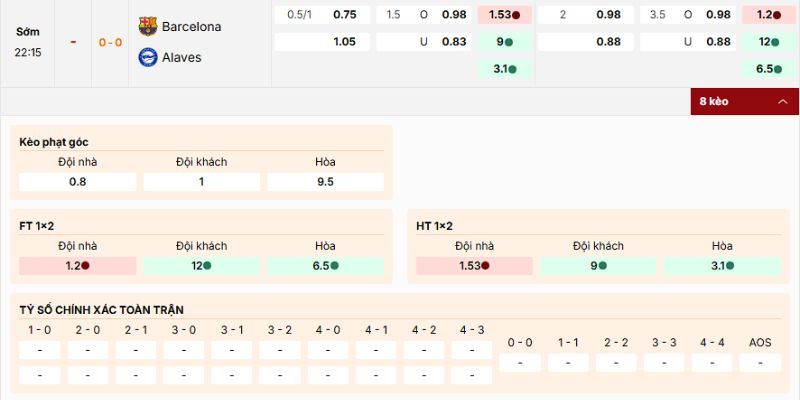Click the Barcelona club crest icon
Image resolution: width=800 pixels, height=400 pixels.
(x=148, y=26)
